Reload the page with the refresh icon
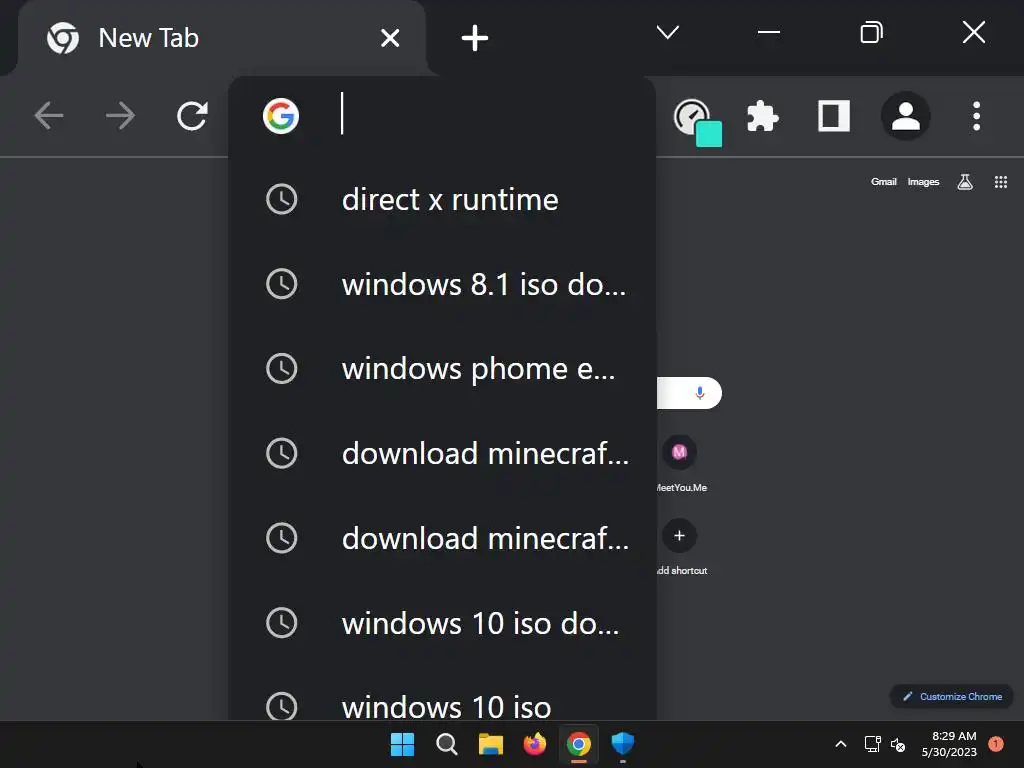Viewport: 1024px width, 768px height. click(x=193, y=116)
